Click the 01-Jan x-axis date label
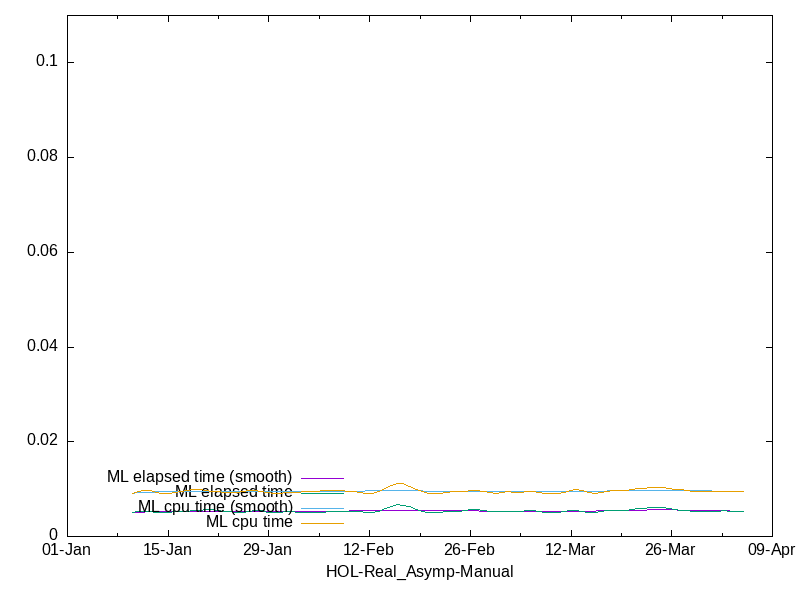This screenshot has height=600, width=800. (66, 550)
